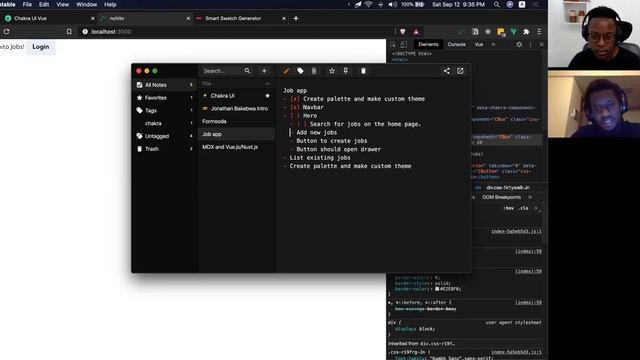Open the DevTools three-dot options menu

point(531,44)
